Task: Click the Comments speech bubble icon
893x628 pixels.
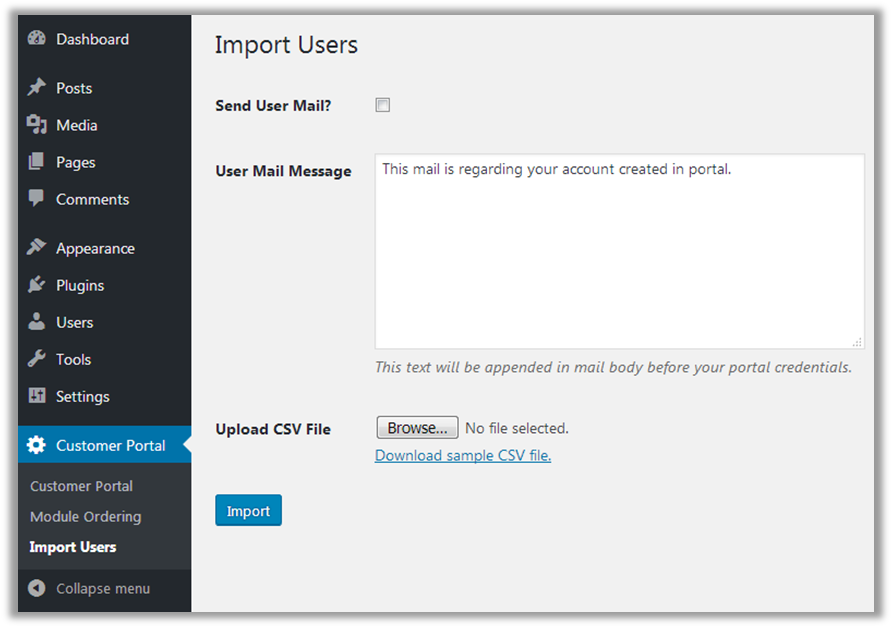Action: click(x=37, y=199)
